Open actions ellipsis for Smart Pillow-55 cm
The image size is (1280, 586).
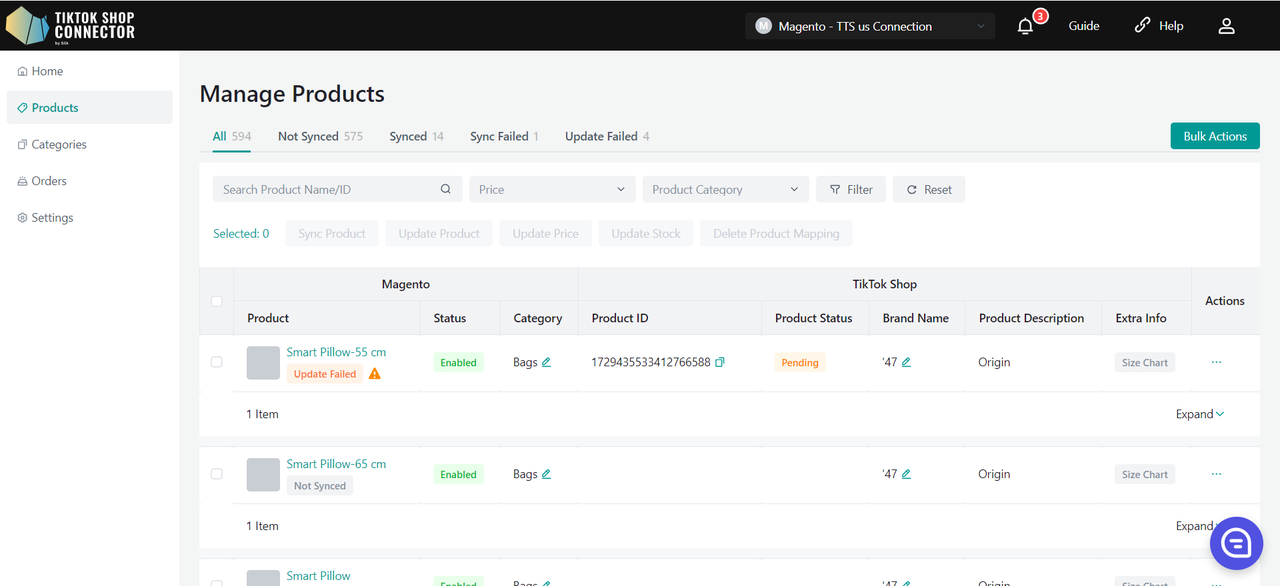pyautogui.click(x=1216, y=362)
